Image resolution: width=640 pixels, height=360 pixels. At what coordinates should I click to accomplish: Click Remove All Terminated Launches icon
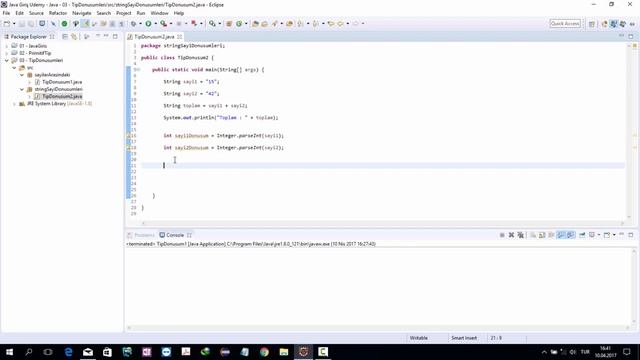tap(520, 235)
